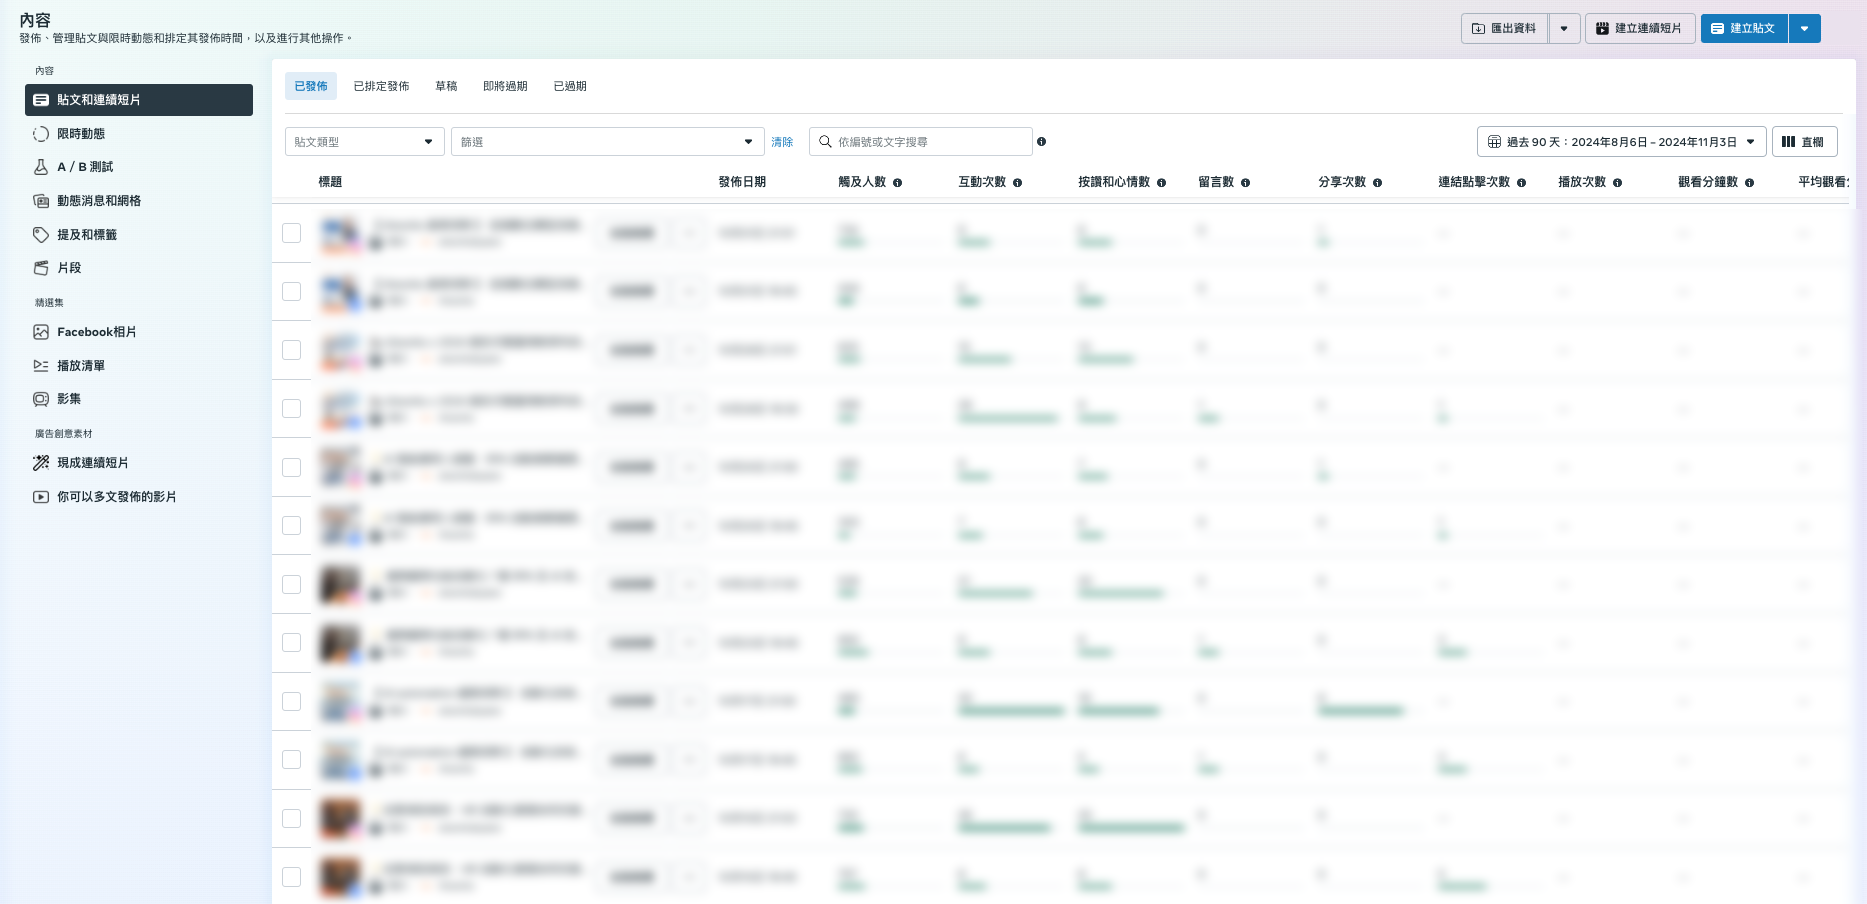Screen dimensions: 1867x904
Task: Switch to the 已排定發佈 tab
Action: pyautogui.click(x=381, y=86)
